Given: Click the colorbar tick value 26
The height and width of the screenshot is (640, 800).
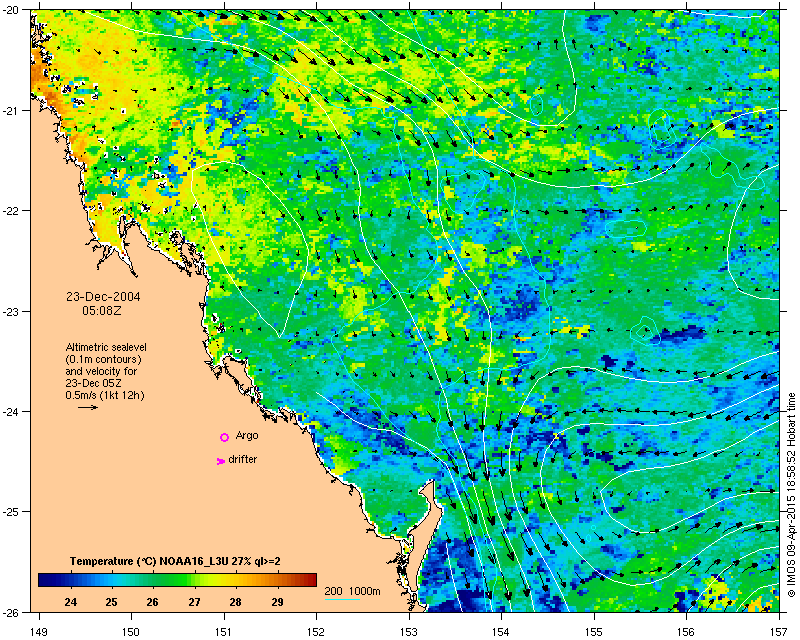Looking at the screenshot, I should click(152, 602).
